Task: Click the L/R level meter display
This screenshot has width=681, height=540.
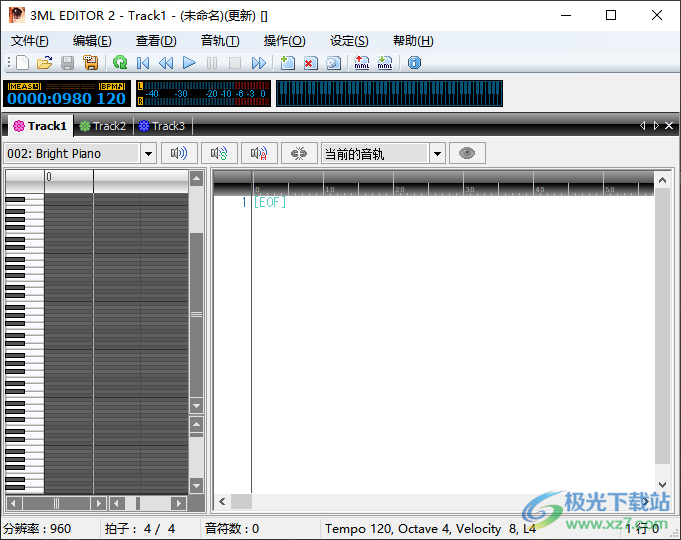Action: (x=203, y=93)
